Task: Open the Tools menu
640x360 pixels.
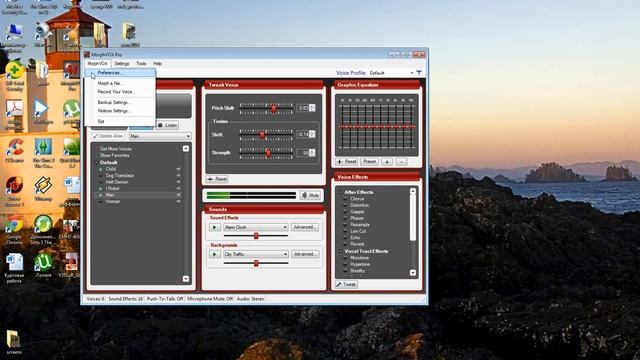Action: coord(141,64)
